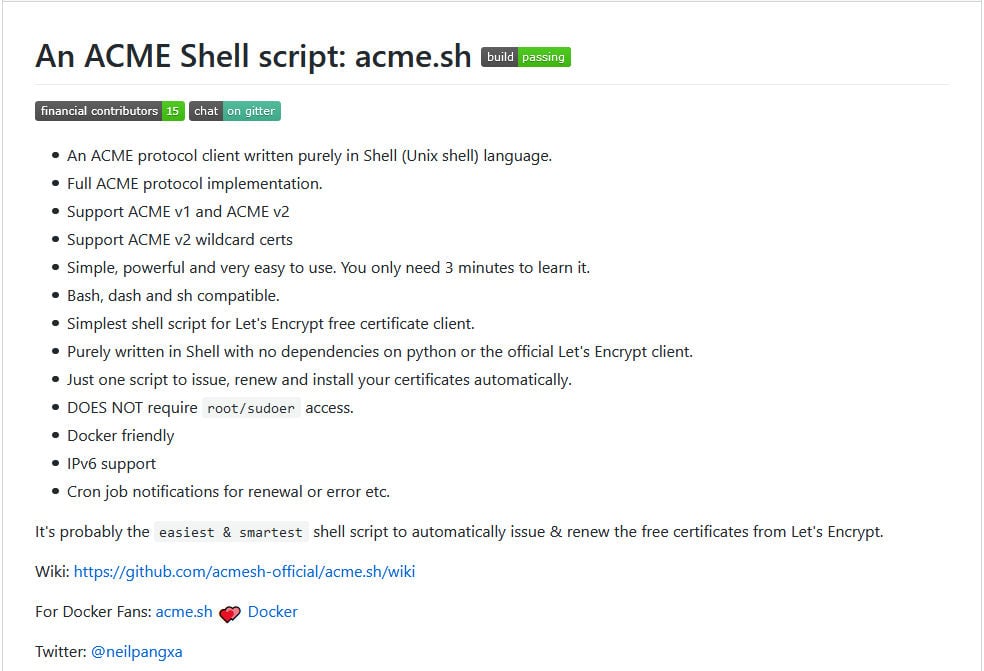Click 'Support ACME v1 and ACME v2' text
Viewport: 984px width, 671px height.
coord(178,212)
